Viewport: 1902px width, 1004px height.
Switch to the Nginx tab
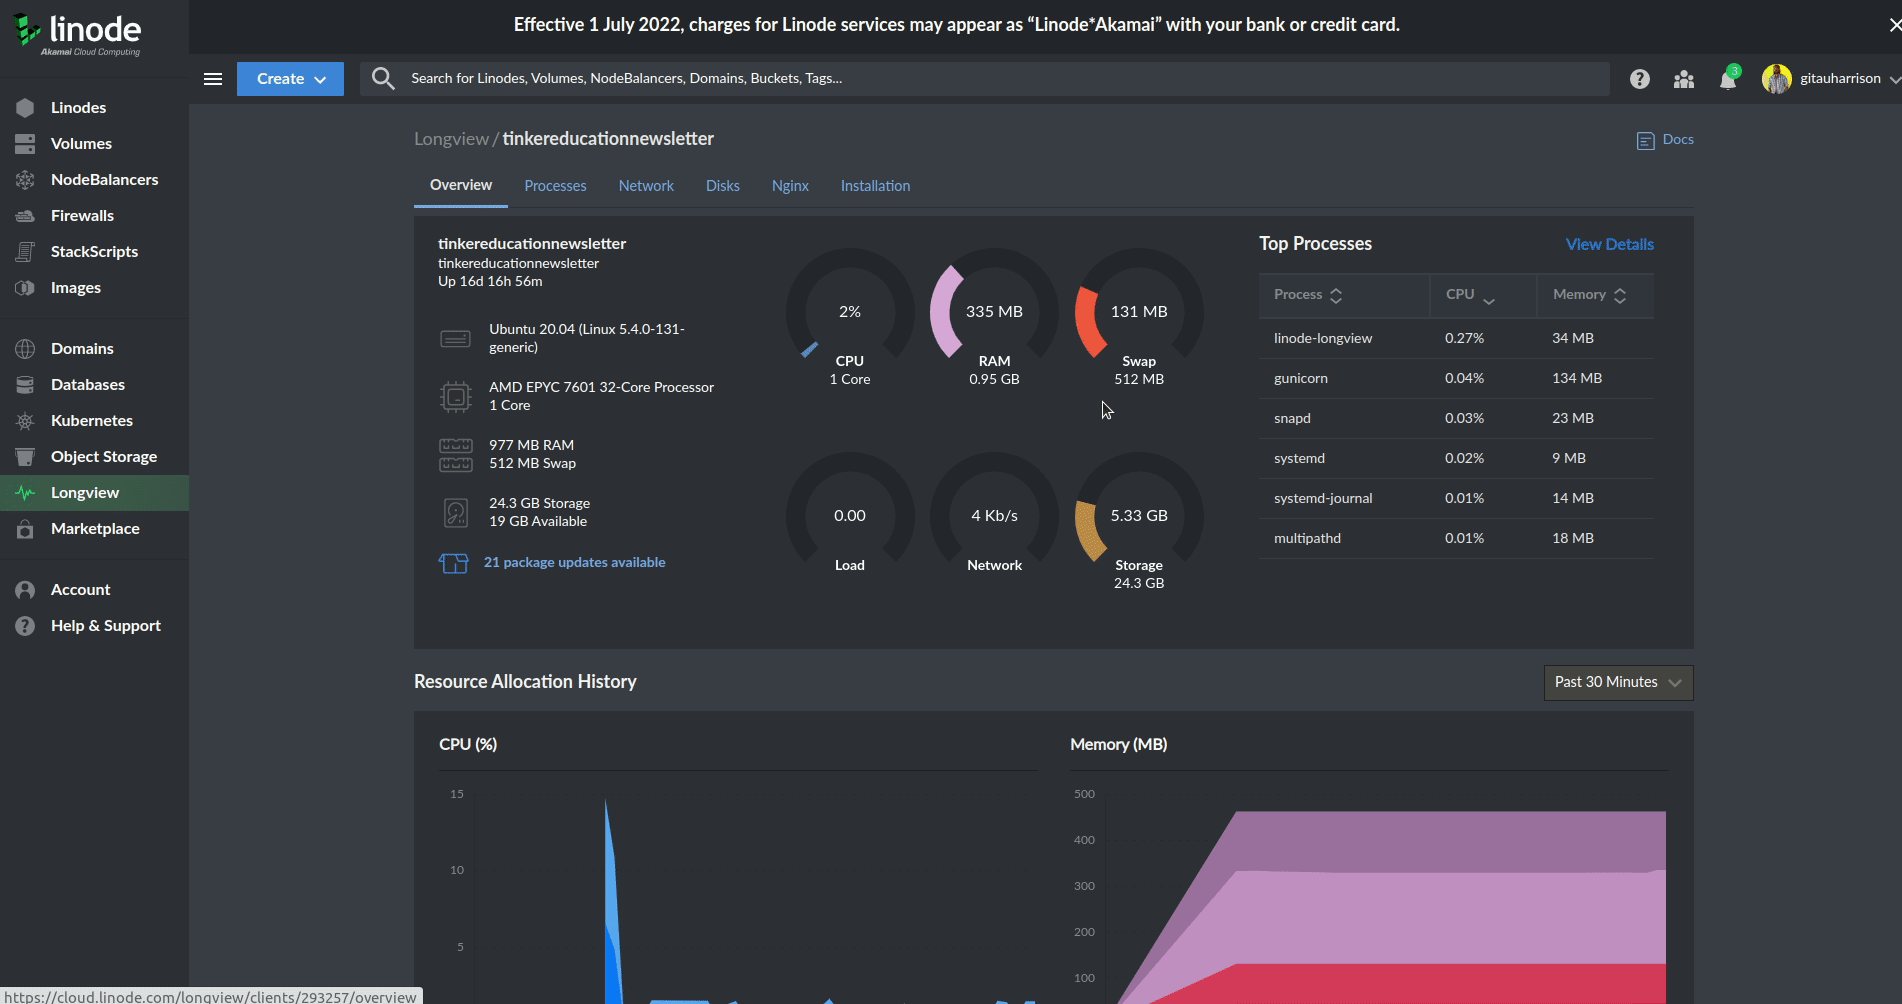[x=790, y=186]
